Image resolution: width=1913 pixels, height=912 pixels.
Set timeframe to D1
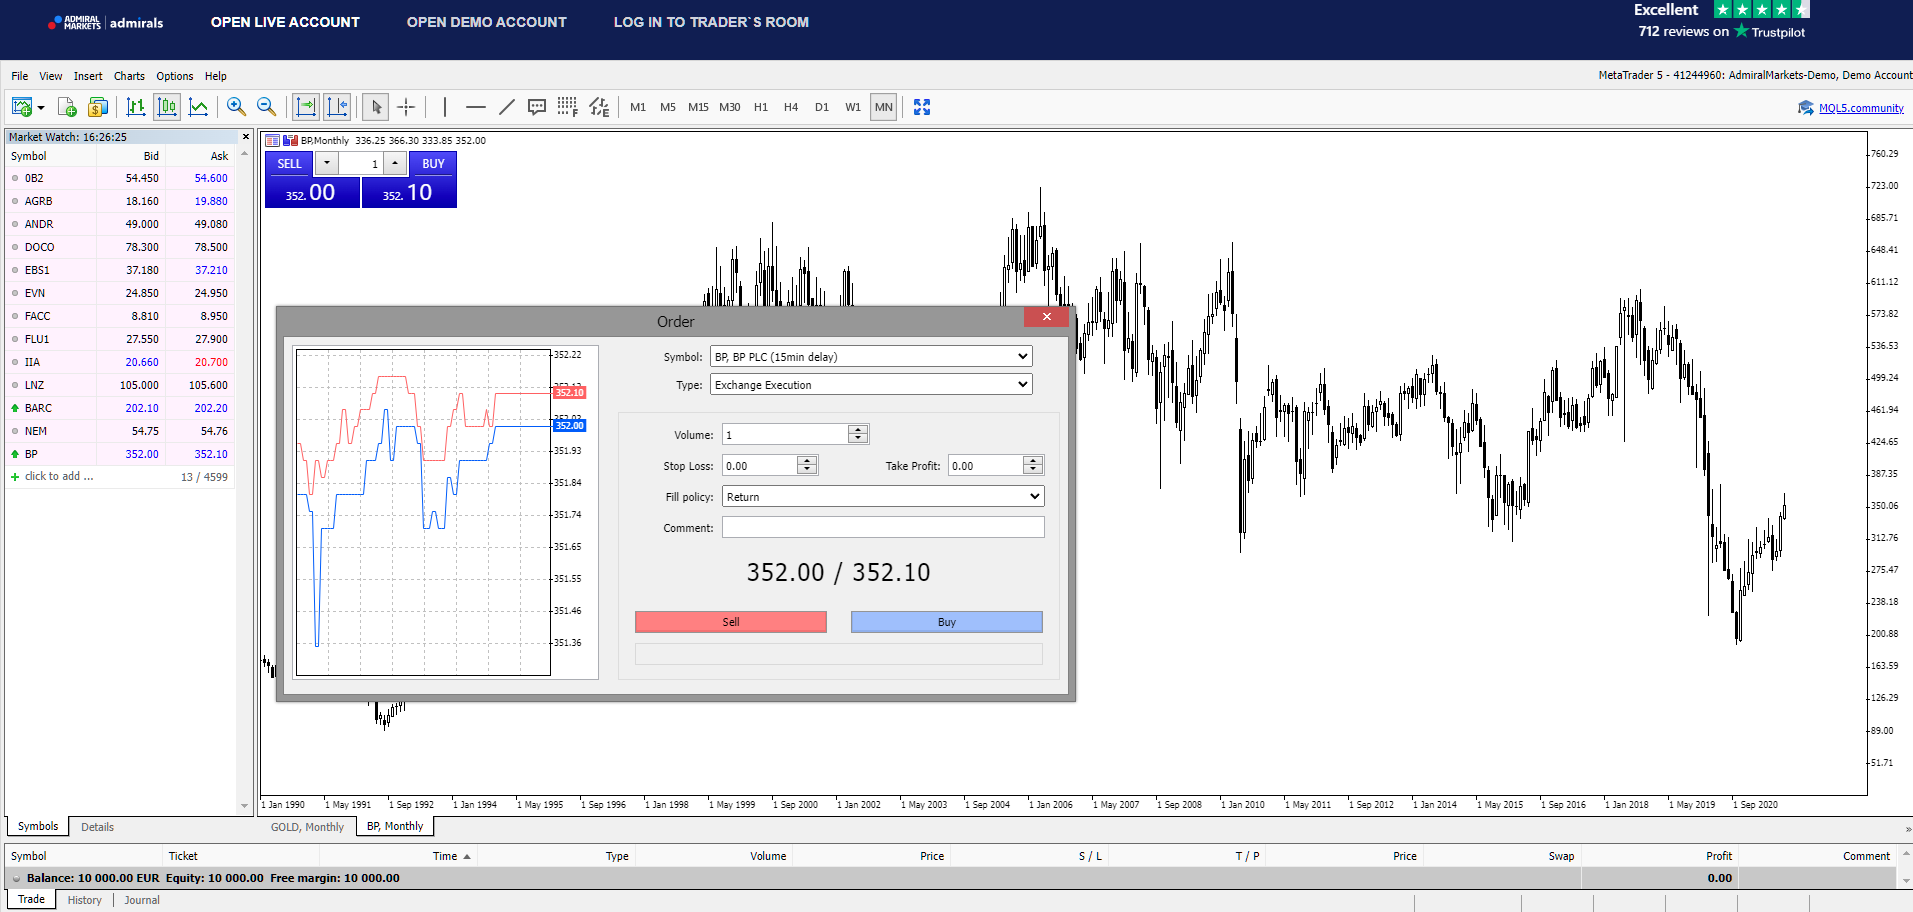click(x=822, y=107)
